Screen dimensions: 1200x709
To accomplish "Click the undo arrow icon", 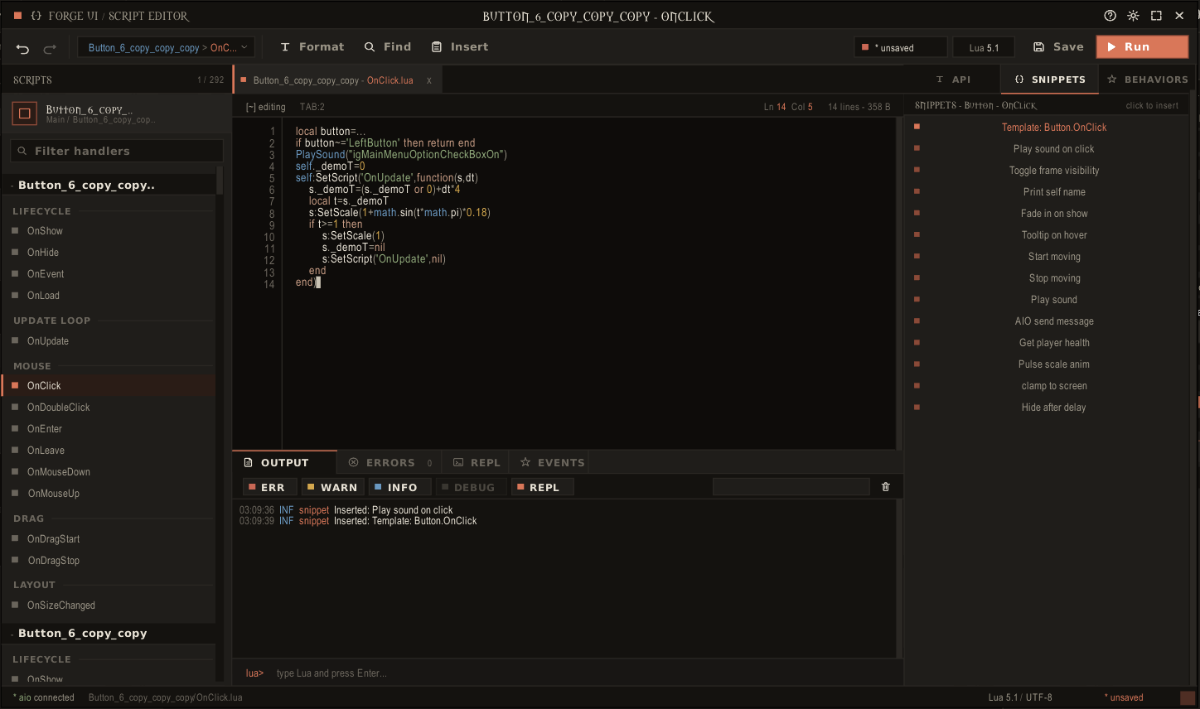I will coord(23,48).
